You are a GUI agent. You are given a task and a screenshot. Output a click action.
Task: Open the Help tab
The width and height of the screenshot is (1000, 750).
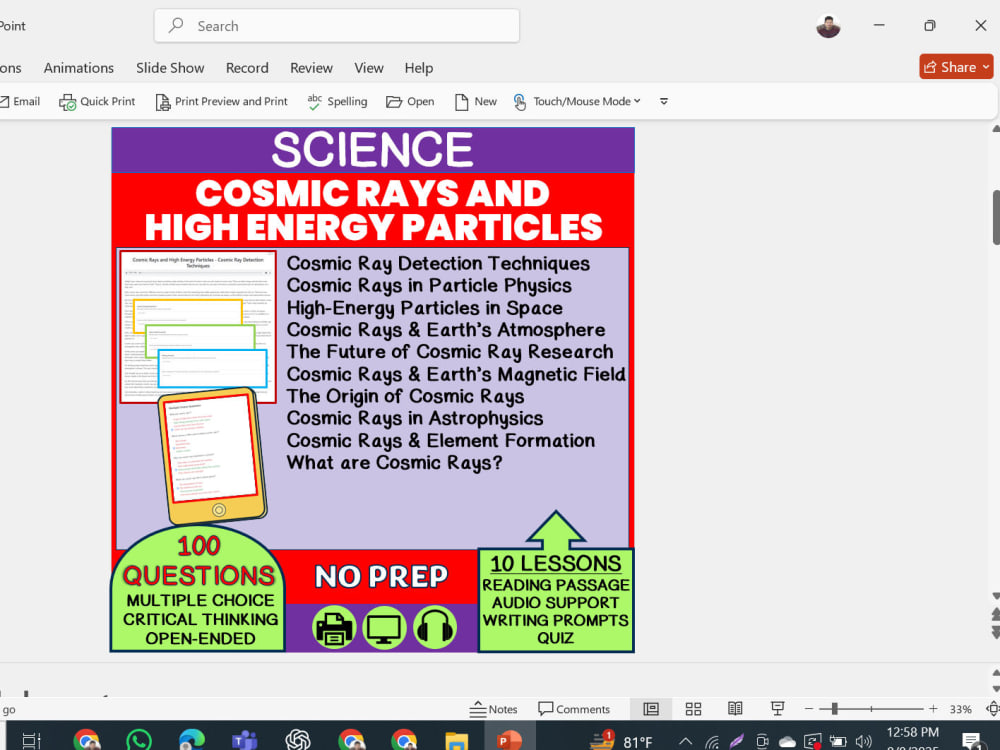click(418, 68)
